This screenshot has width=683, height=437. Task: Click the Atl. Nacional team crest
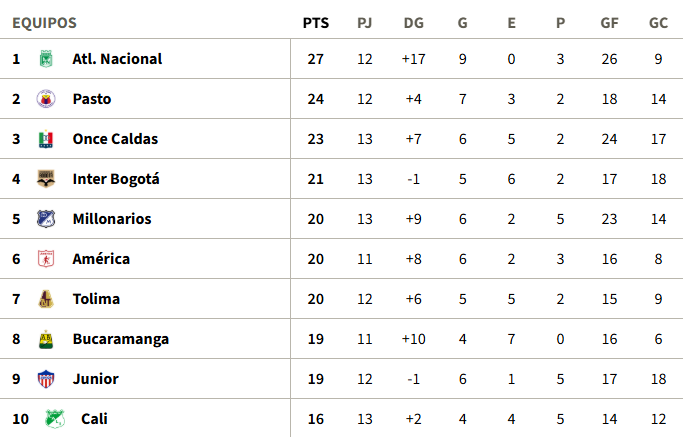(45, 59)
